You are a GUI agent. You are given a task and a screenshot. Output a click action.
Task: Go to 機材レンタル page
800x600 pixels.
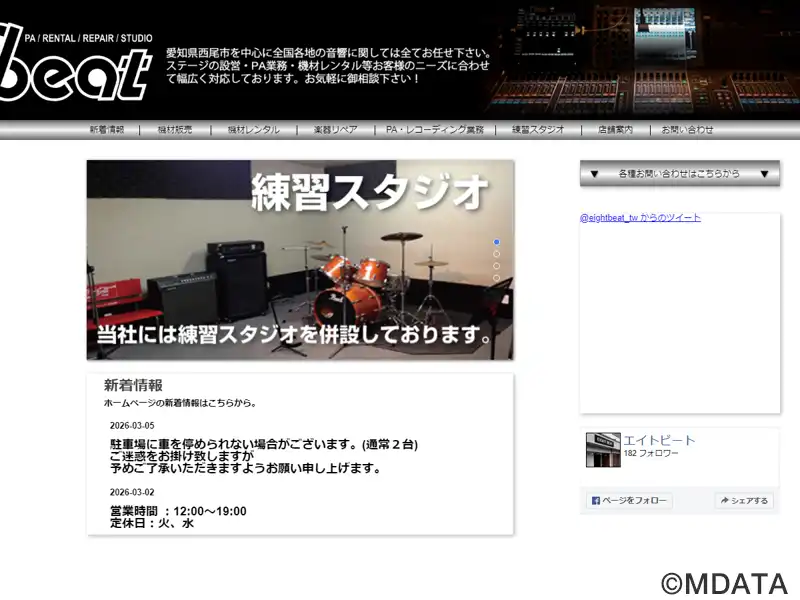tap(254, 130)
